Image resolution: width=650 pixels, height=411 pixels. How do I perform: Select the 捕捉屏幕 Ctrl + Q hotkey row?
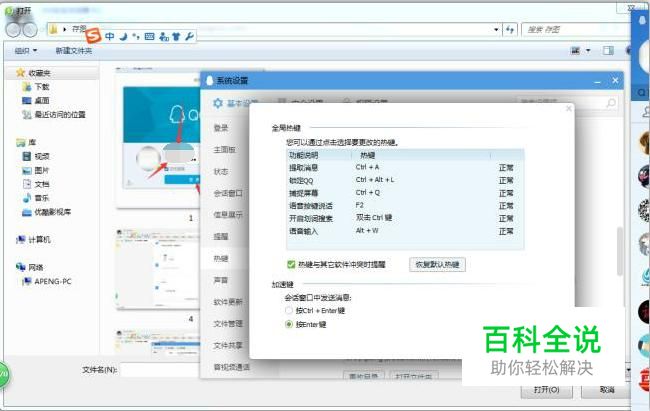click(405, 193)
